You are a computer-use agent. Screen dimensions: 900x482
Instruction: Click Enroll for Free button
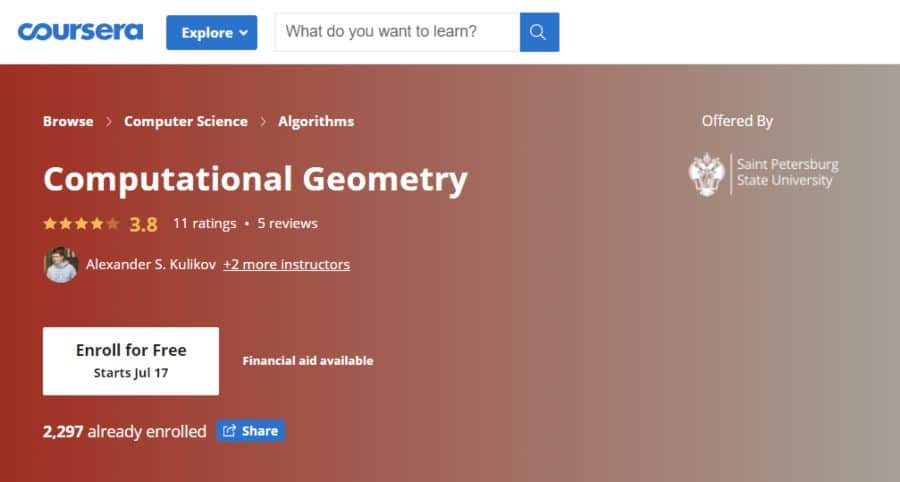[x=131, y=361]
